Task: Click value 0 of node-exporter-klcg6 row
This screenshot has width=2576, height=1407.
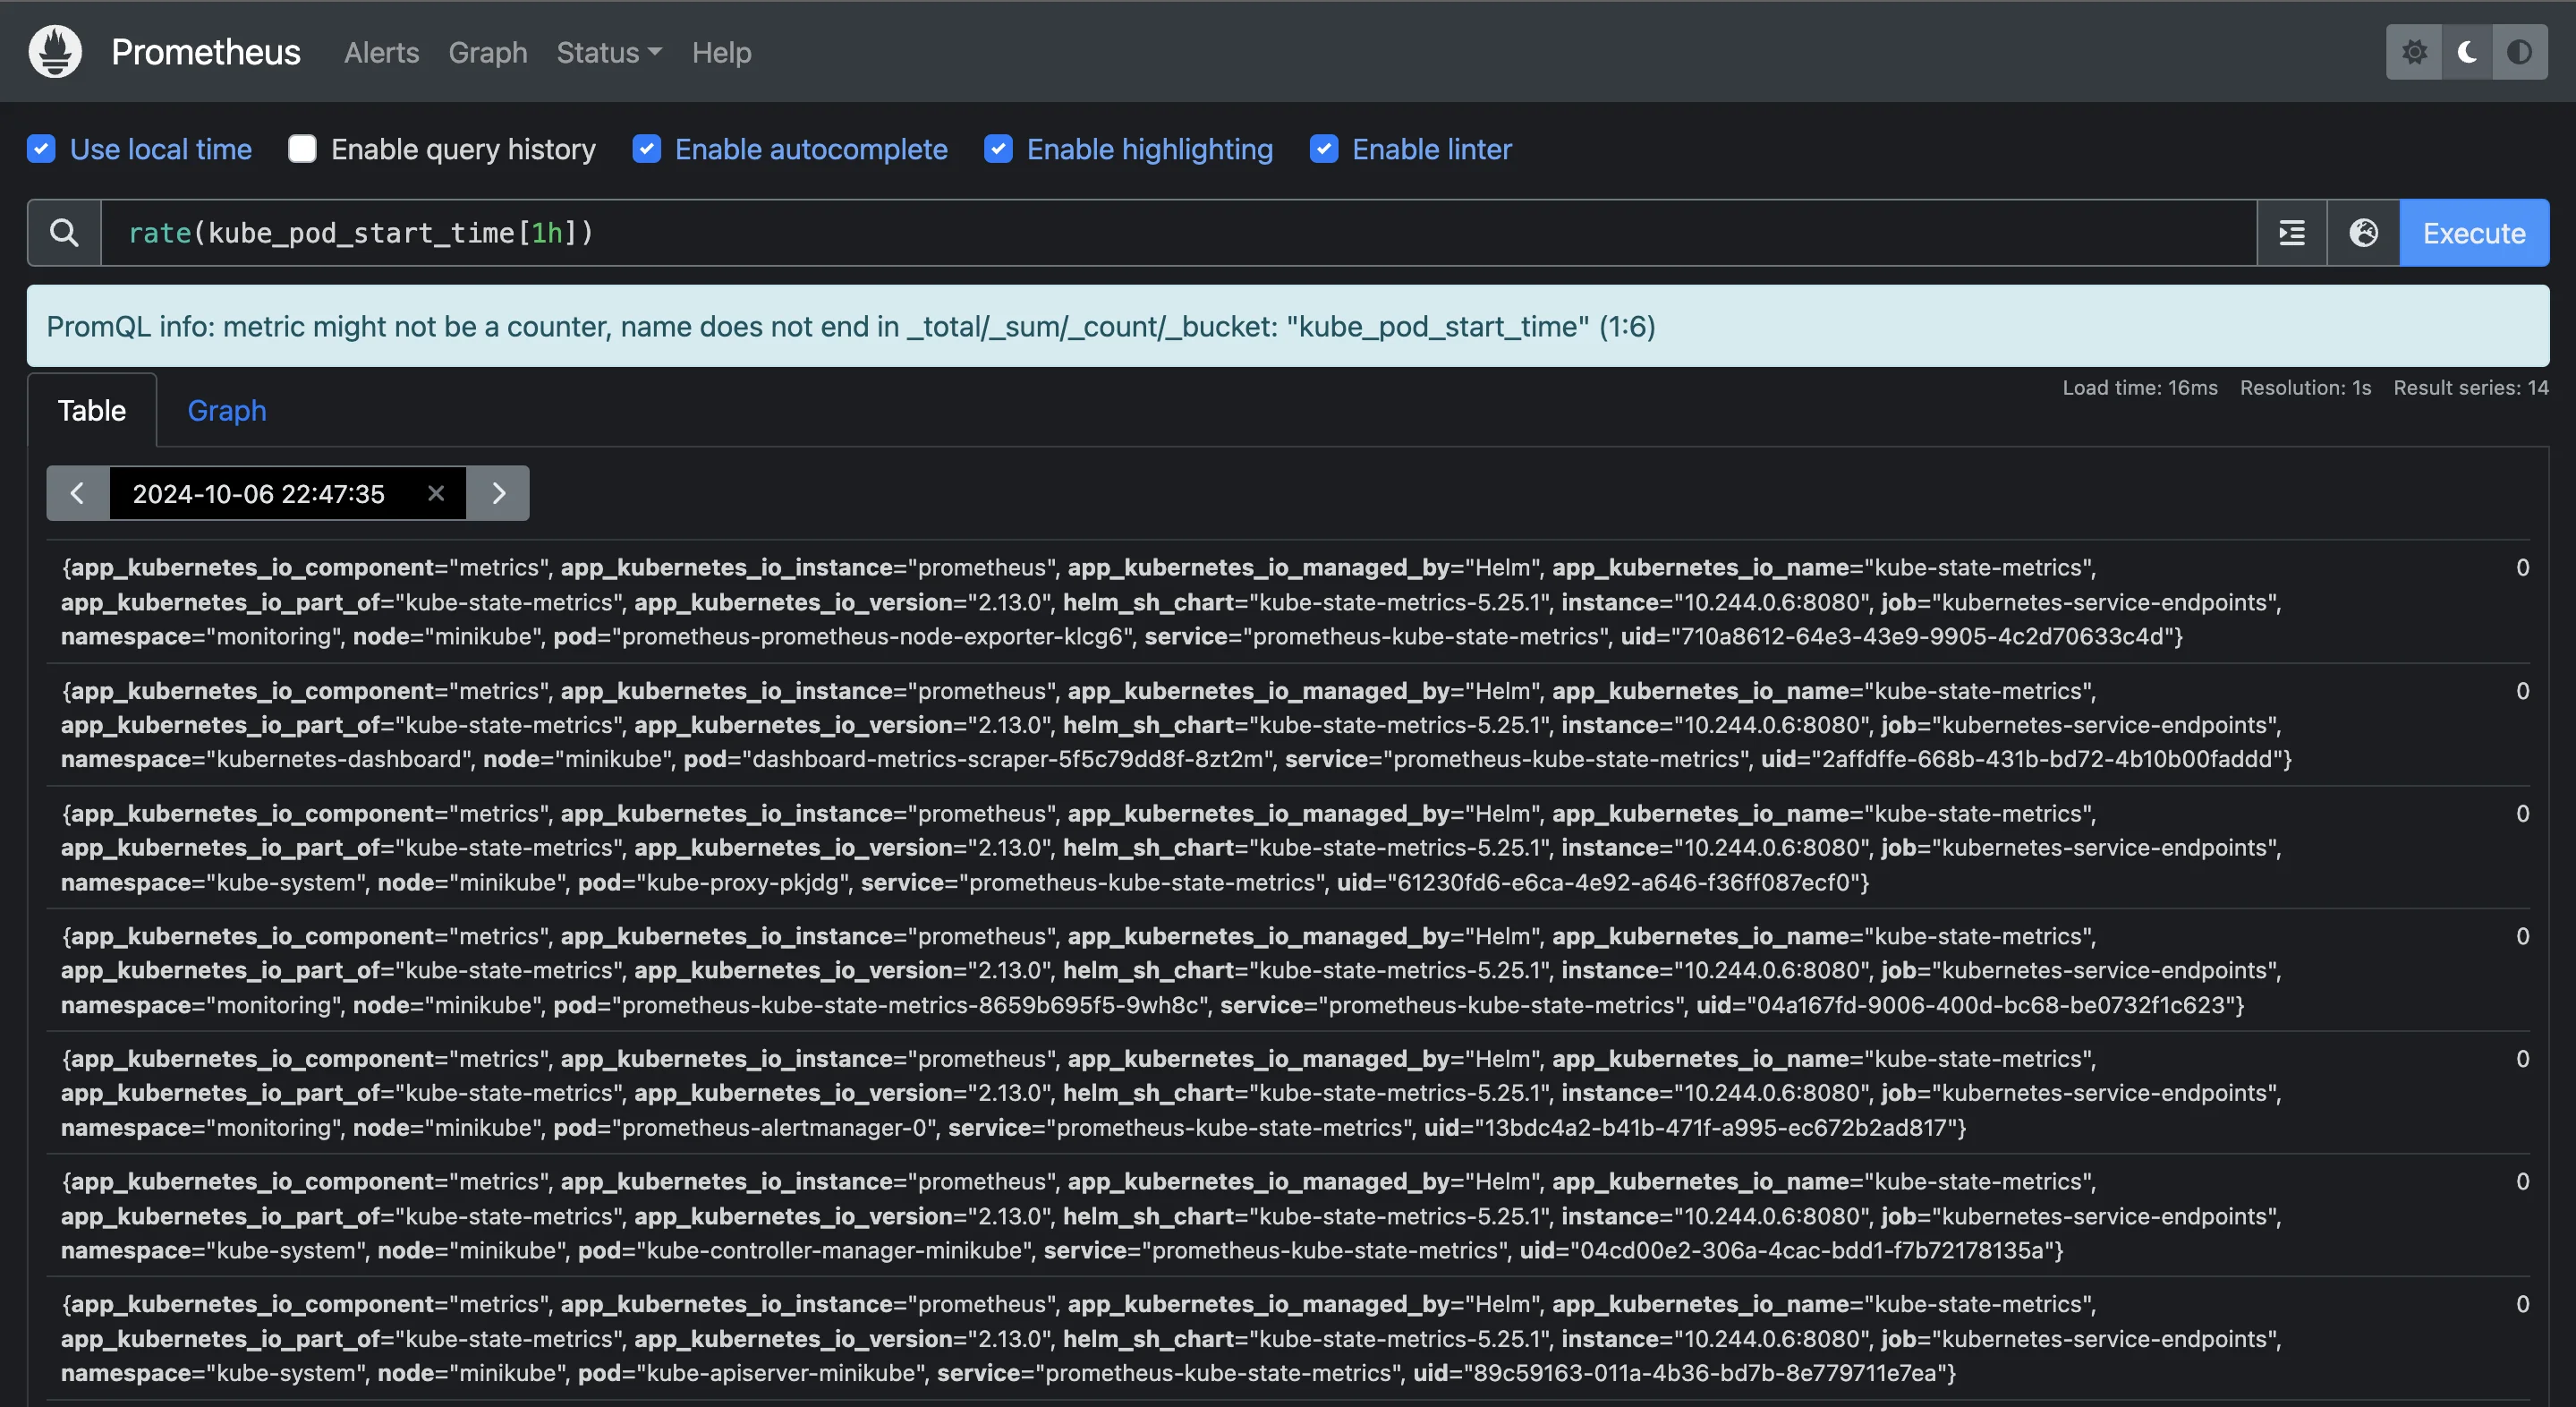Action: point(2522,568)
